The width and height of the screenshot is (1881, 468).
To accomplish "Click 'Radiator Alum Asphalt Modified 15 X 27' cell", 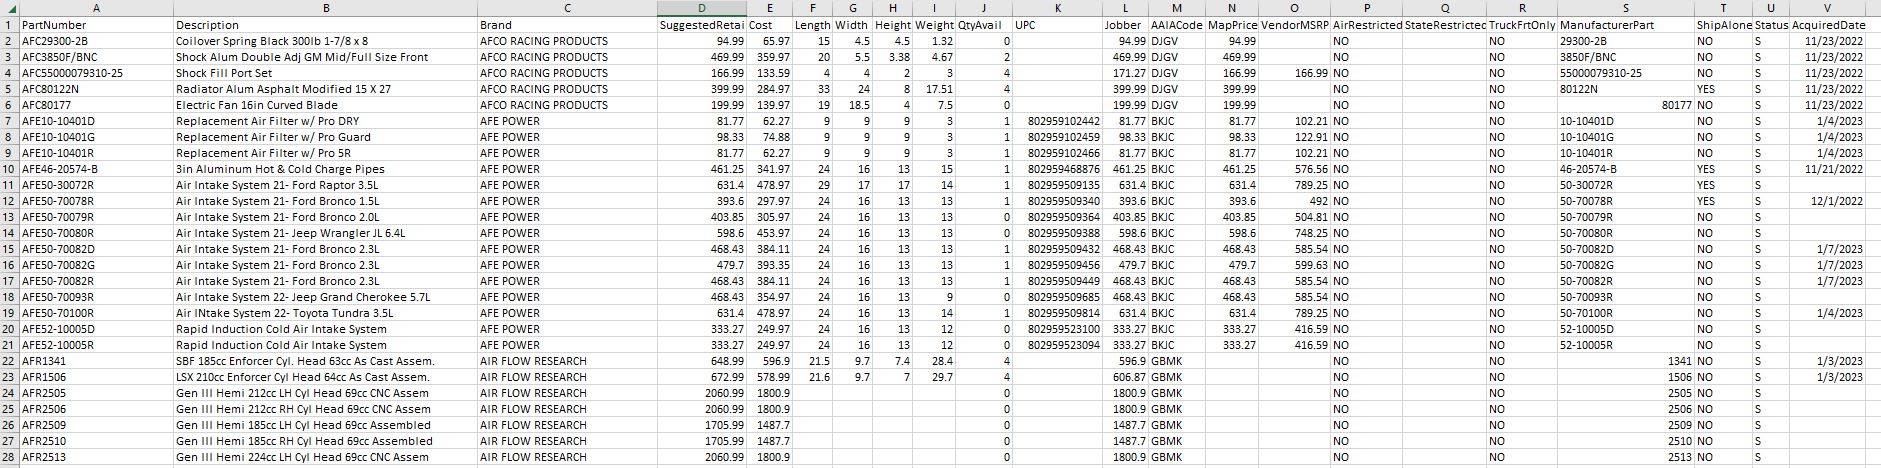I will point(325,89).
